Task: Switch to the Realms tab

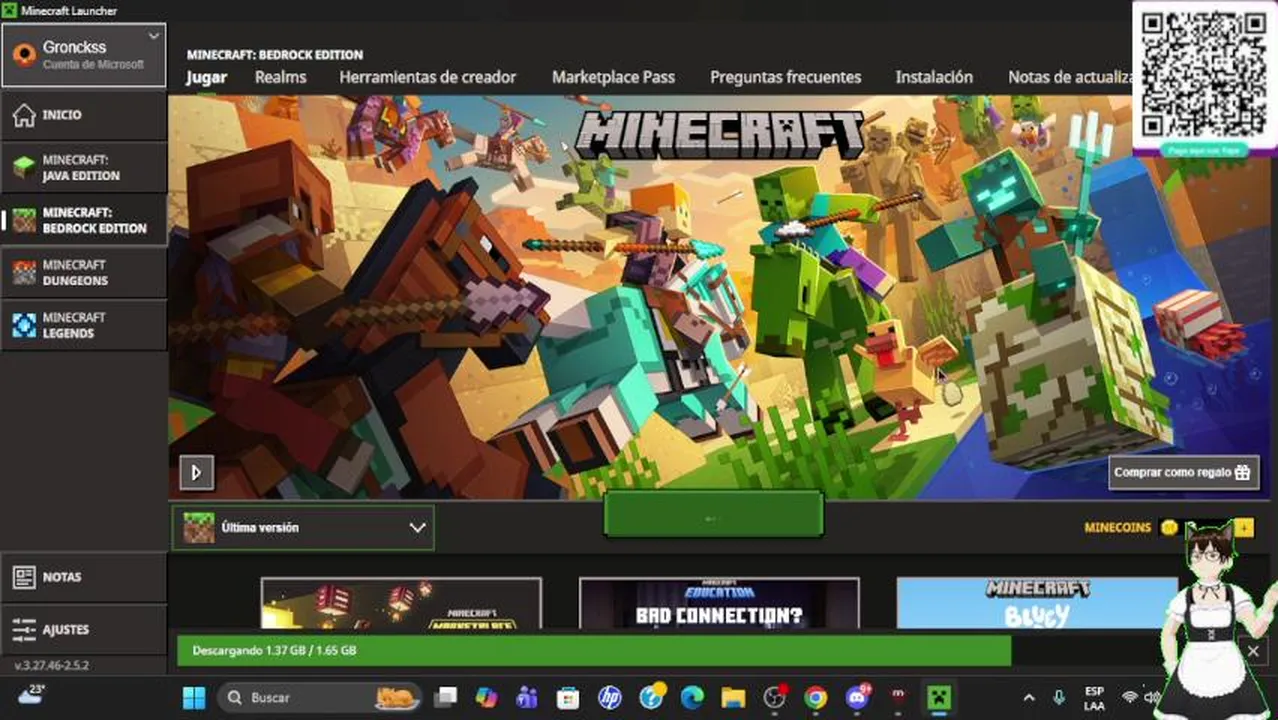Action: pyautogui.click(x=280, y=77)
